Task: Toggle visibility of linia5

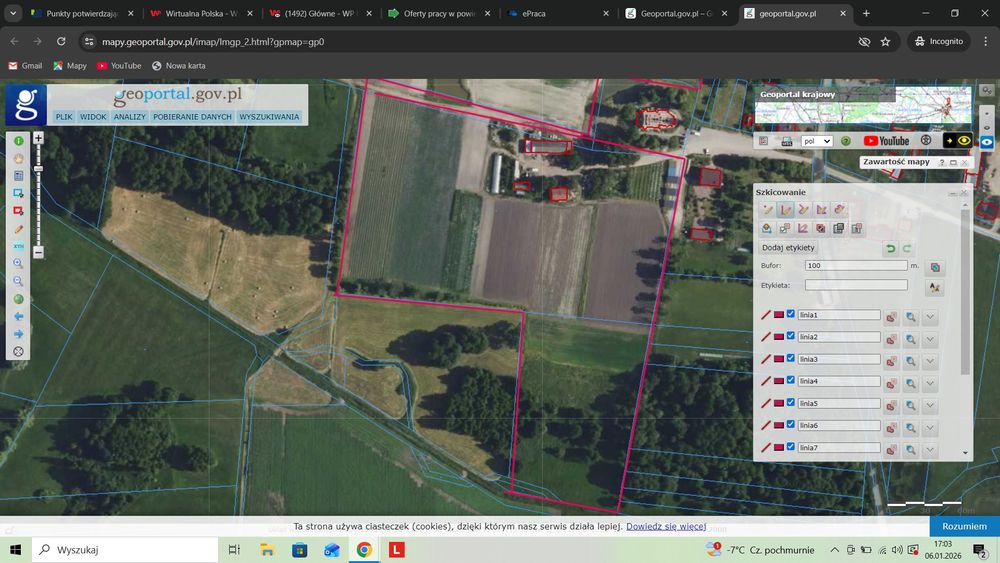Action: 791,402
